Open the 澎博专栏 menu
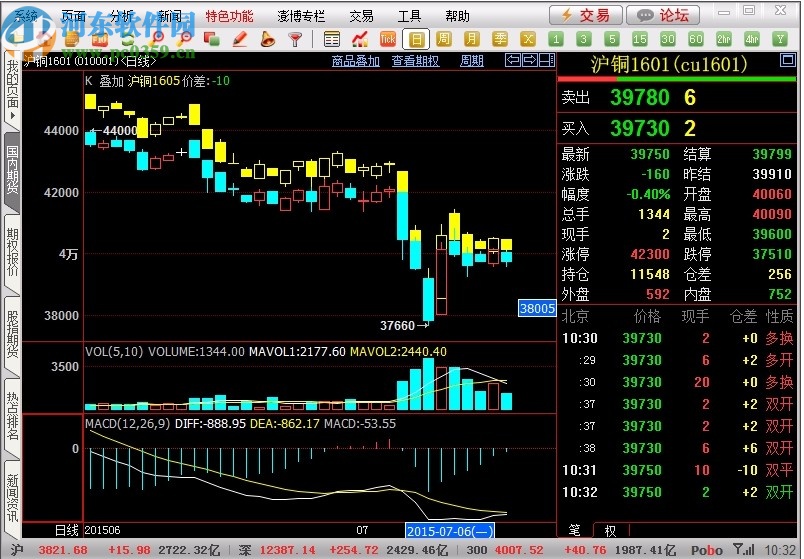The width and height of the screenshot is (804, 559). point(301,16)
